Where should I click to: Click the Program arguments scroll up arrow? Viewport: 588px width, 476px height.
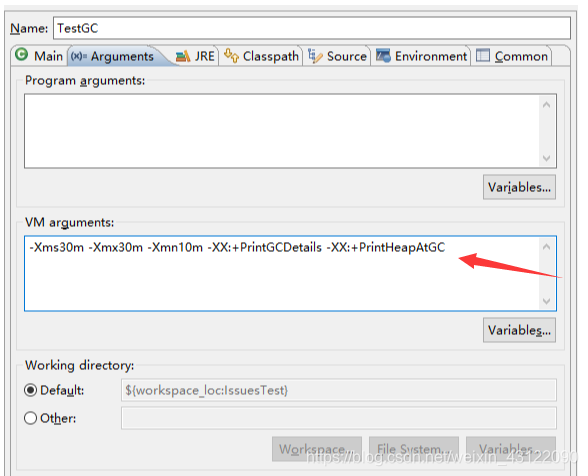point(546,105)
